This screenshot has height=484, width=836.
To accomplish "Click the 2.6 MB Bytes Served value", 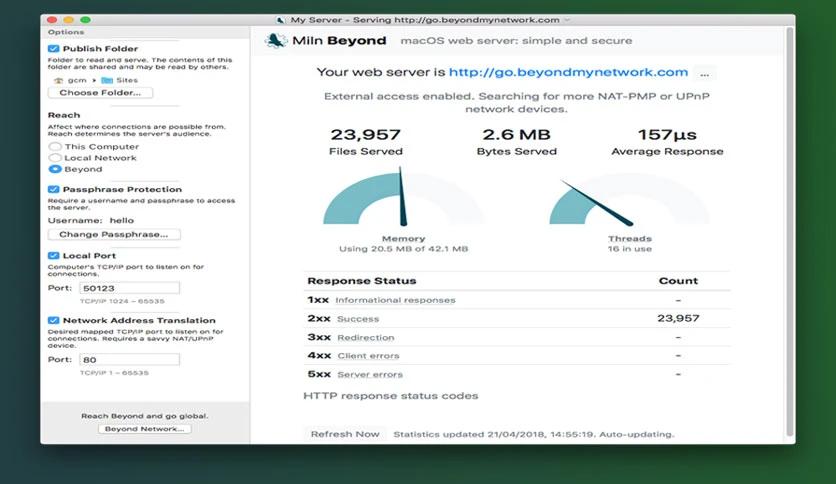I will click(x=516, y=134).
